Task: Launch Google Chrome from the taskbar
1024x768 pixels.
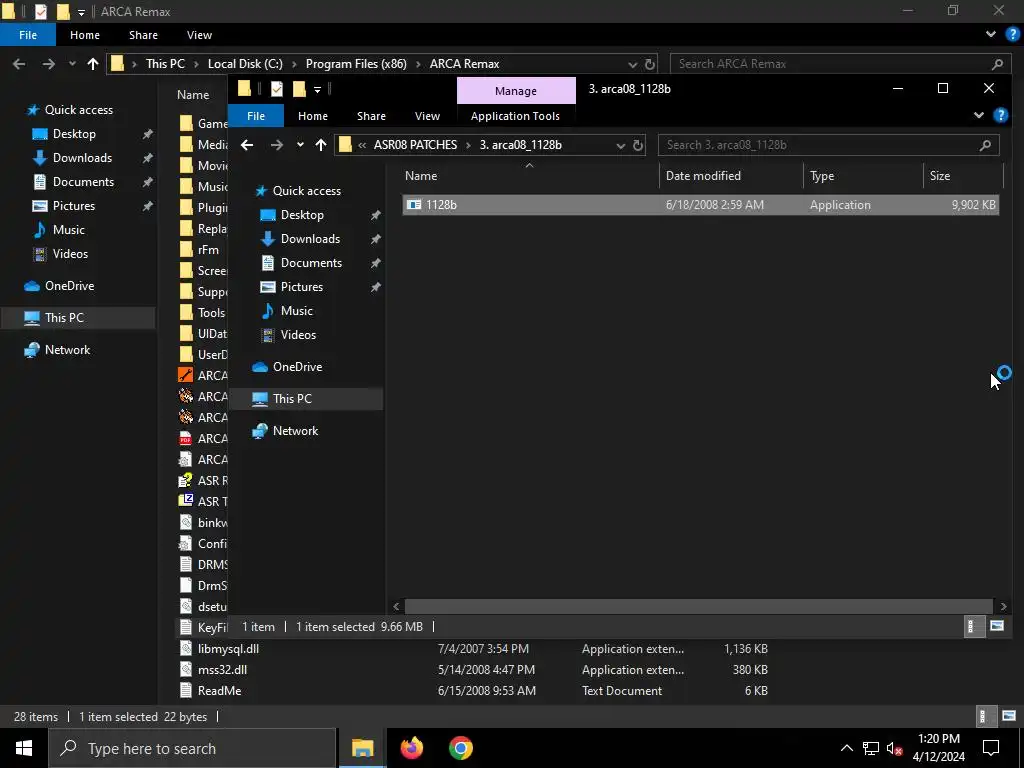Action: pos(460,748)
